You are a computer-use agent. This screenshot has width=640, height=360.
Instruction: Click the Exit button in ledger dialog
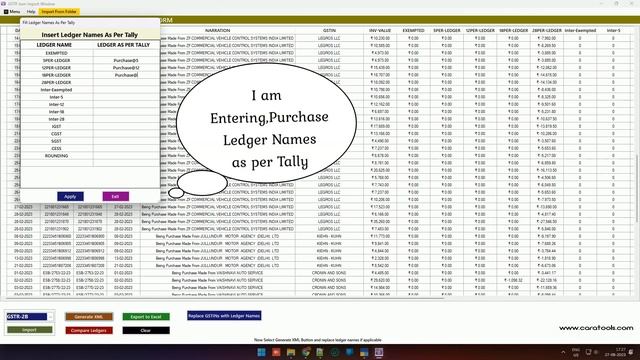point(116,196)
